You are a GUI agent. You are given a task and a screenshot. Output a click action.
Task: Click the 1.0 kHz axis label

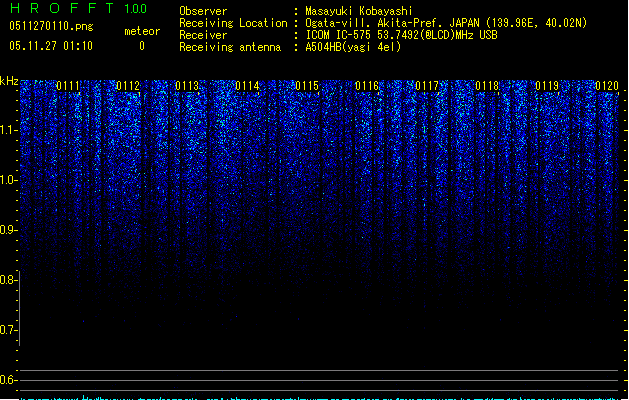[8, 180]
